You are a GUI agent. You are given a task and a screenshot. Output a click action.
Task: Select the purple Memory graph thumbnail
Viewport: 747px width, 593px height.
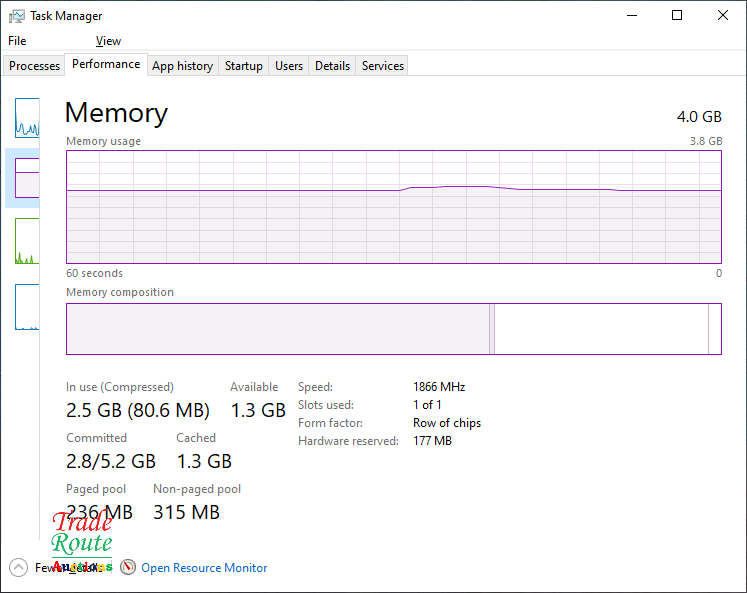(27, 178)
